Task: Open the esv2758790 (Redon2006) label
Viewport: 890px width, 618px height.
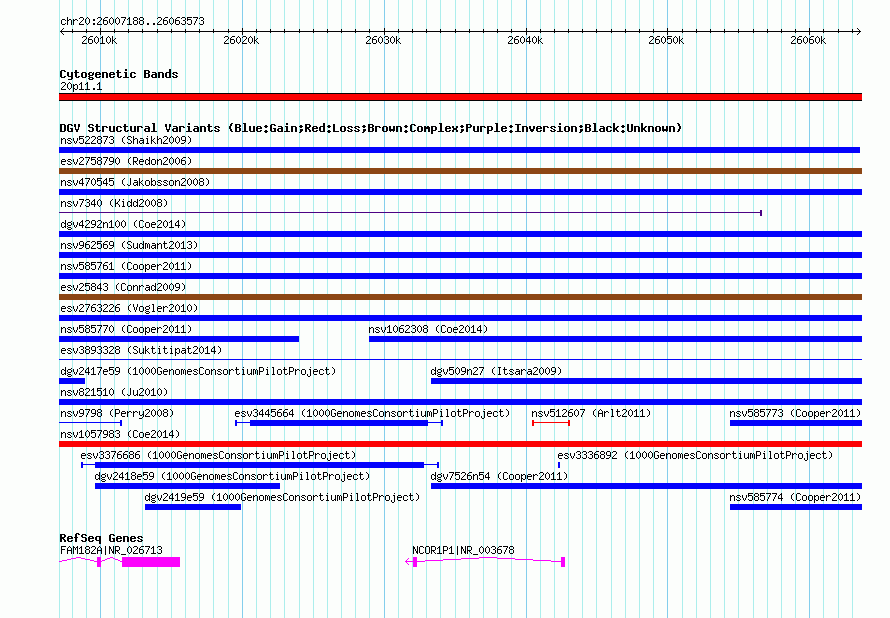Action: 126,161
